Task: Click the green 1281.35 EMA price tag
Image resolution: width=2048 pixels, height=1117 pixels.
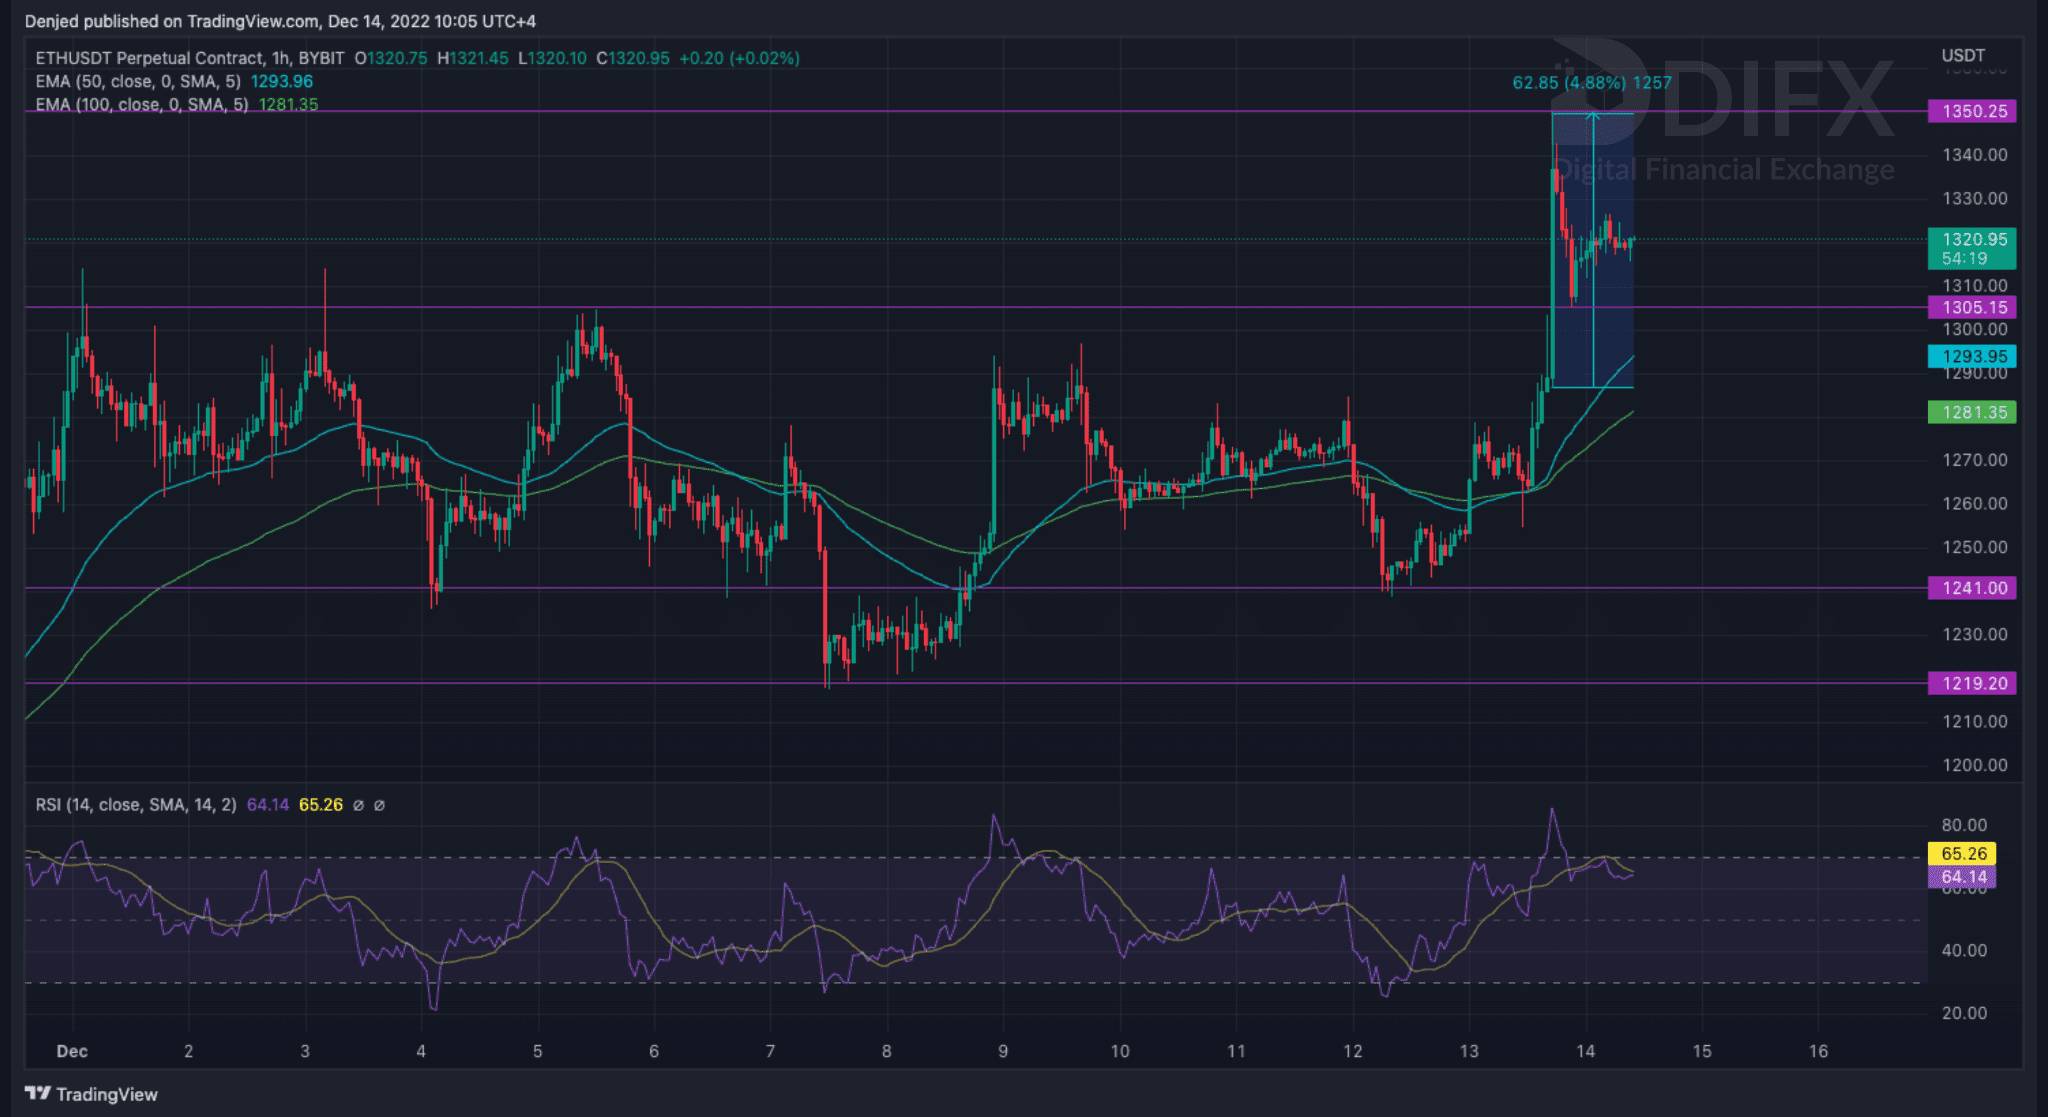Action: (1971, 412)
